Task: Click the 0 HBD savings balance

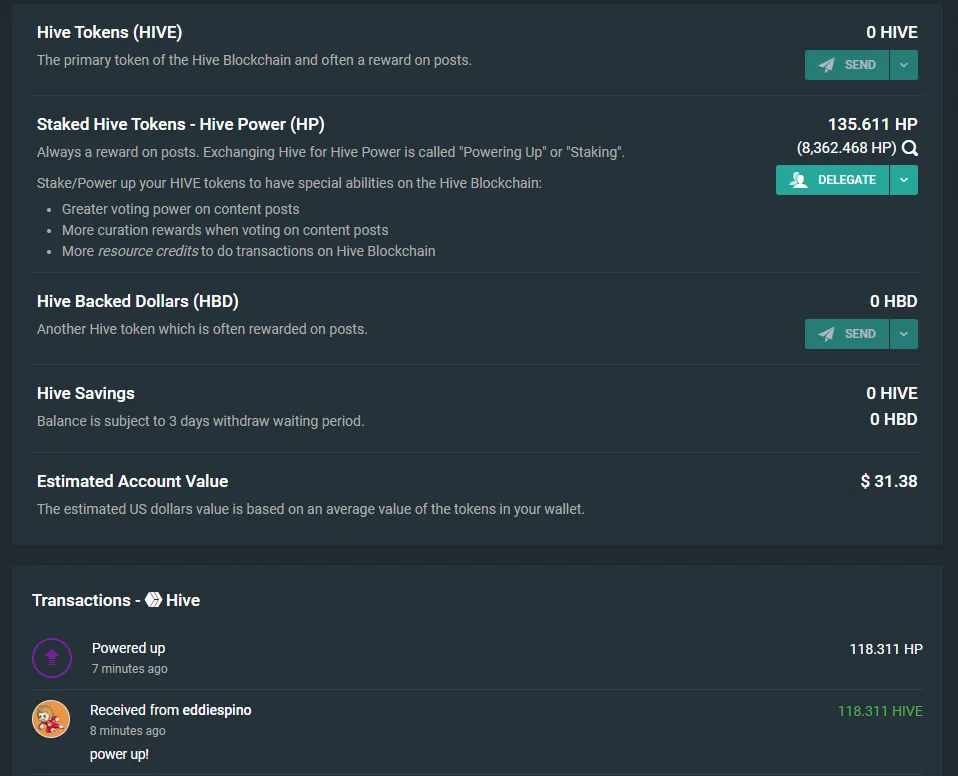Action: 893,419
